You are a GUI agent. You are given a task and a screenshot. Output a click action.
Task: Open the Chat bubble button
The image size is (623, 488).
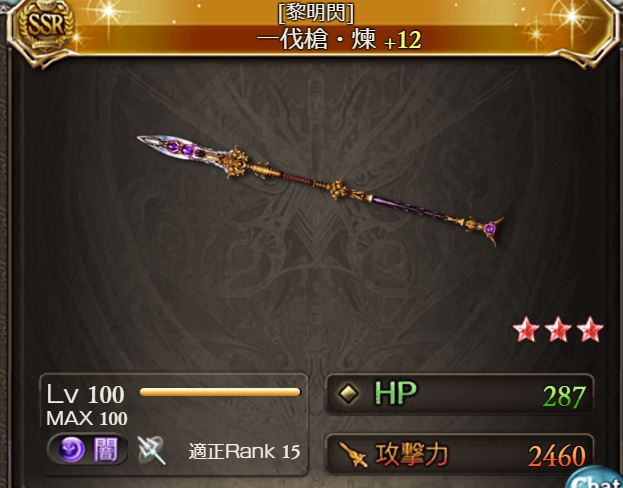pos(596,478)
